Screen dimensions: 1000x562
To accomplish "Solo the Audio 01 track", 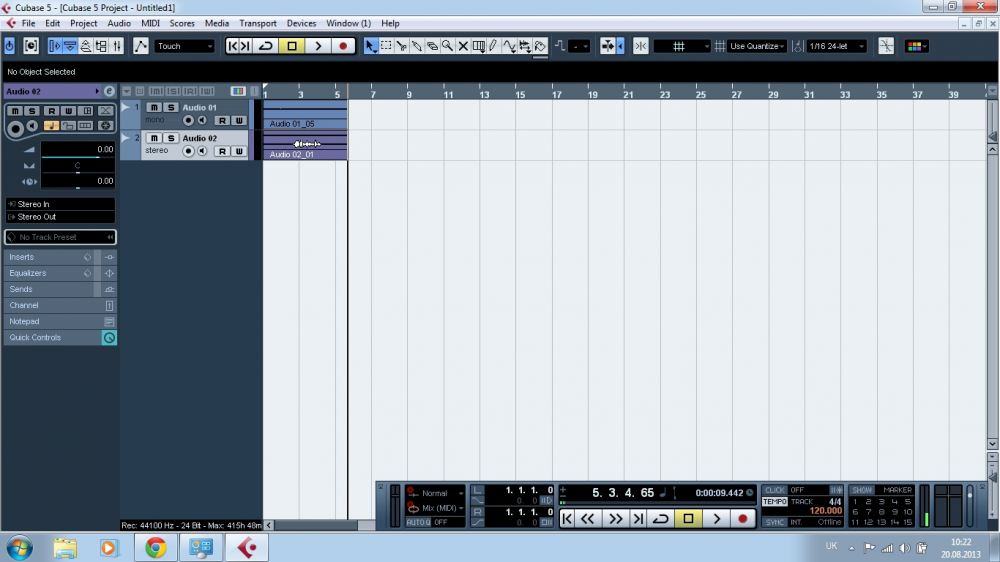I will 171,107.
